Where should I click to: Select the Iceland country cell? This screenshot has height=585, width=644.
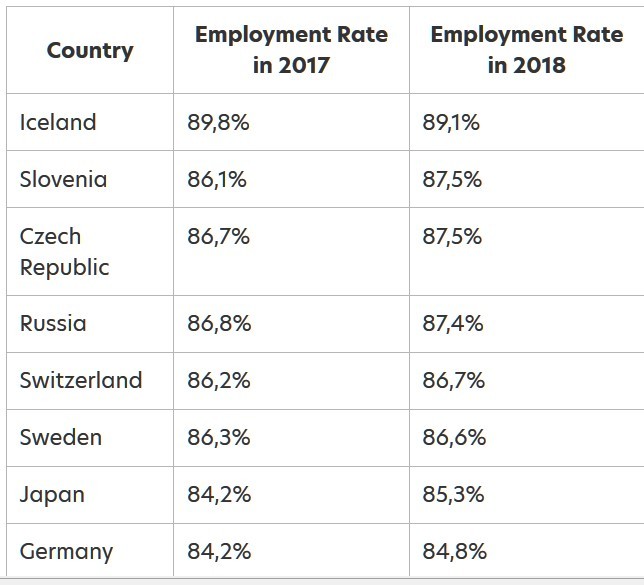(58, 123)
